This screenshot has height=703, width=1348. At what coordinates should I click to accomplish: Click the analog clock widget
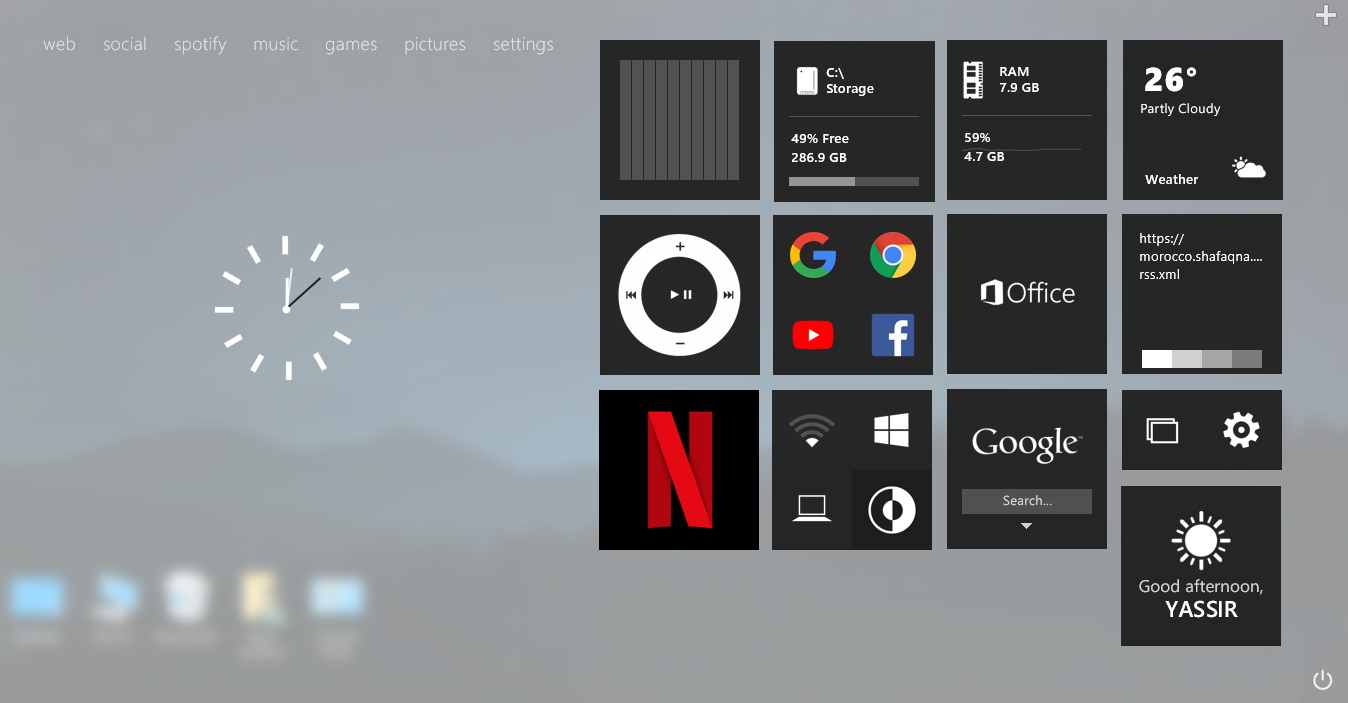(x=287, y=307)
